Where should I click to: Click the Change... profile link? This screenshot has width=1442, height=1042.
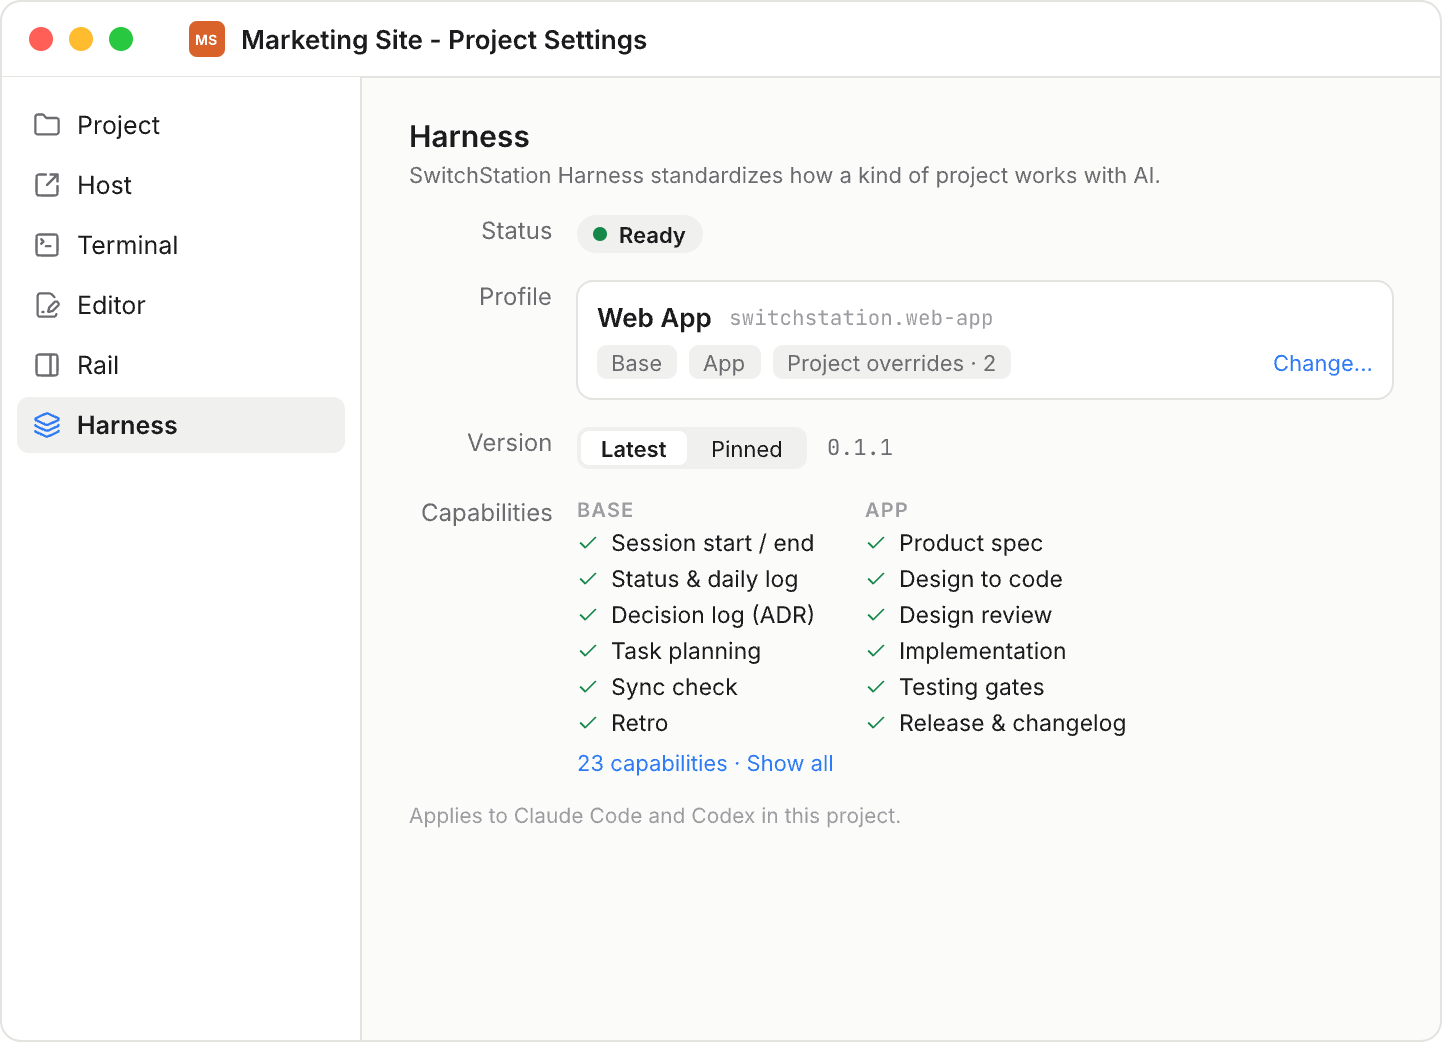[x=1322, y=363]
